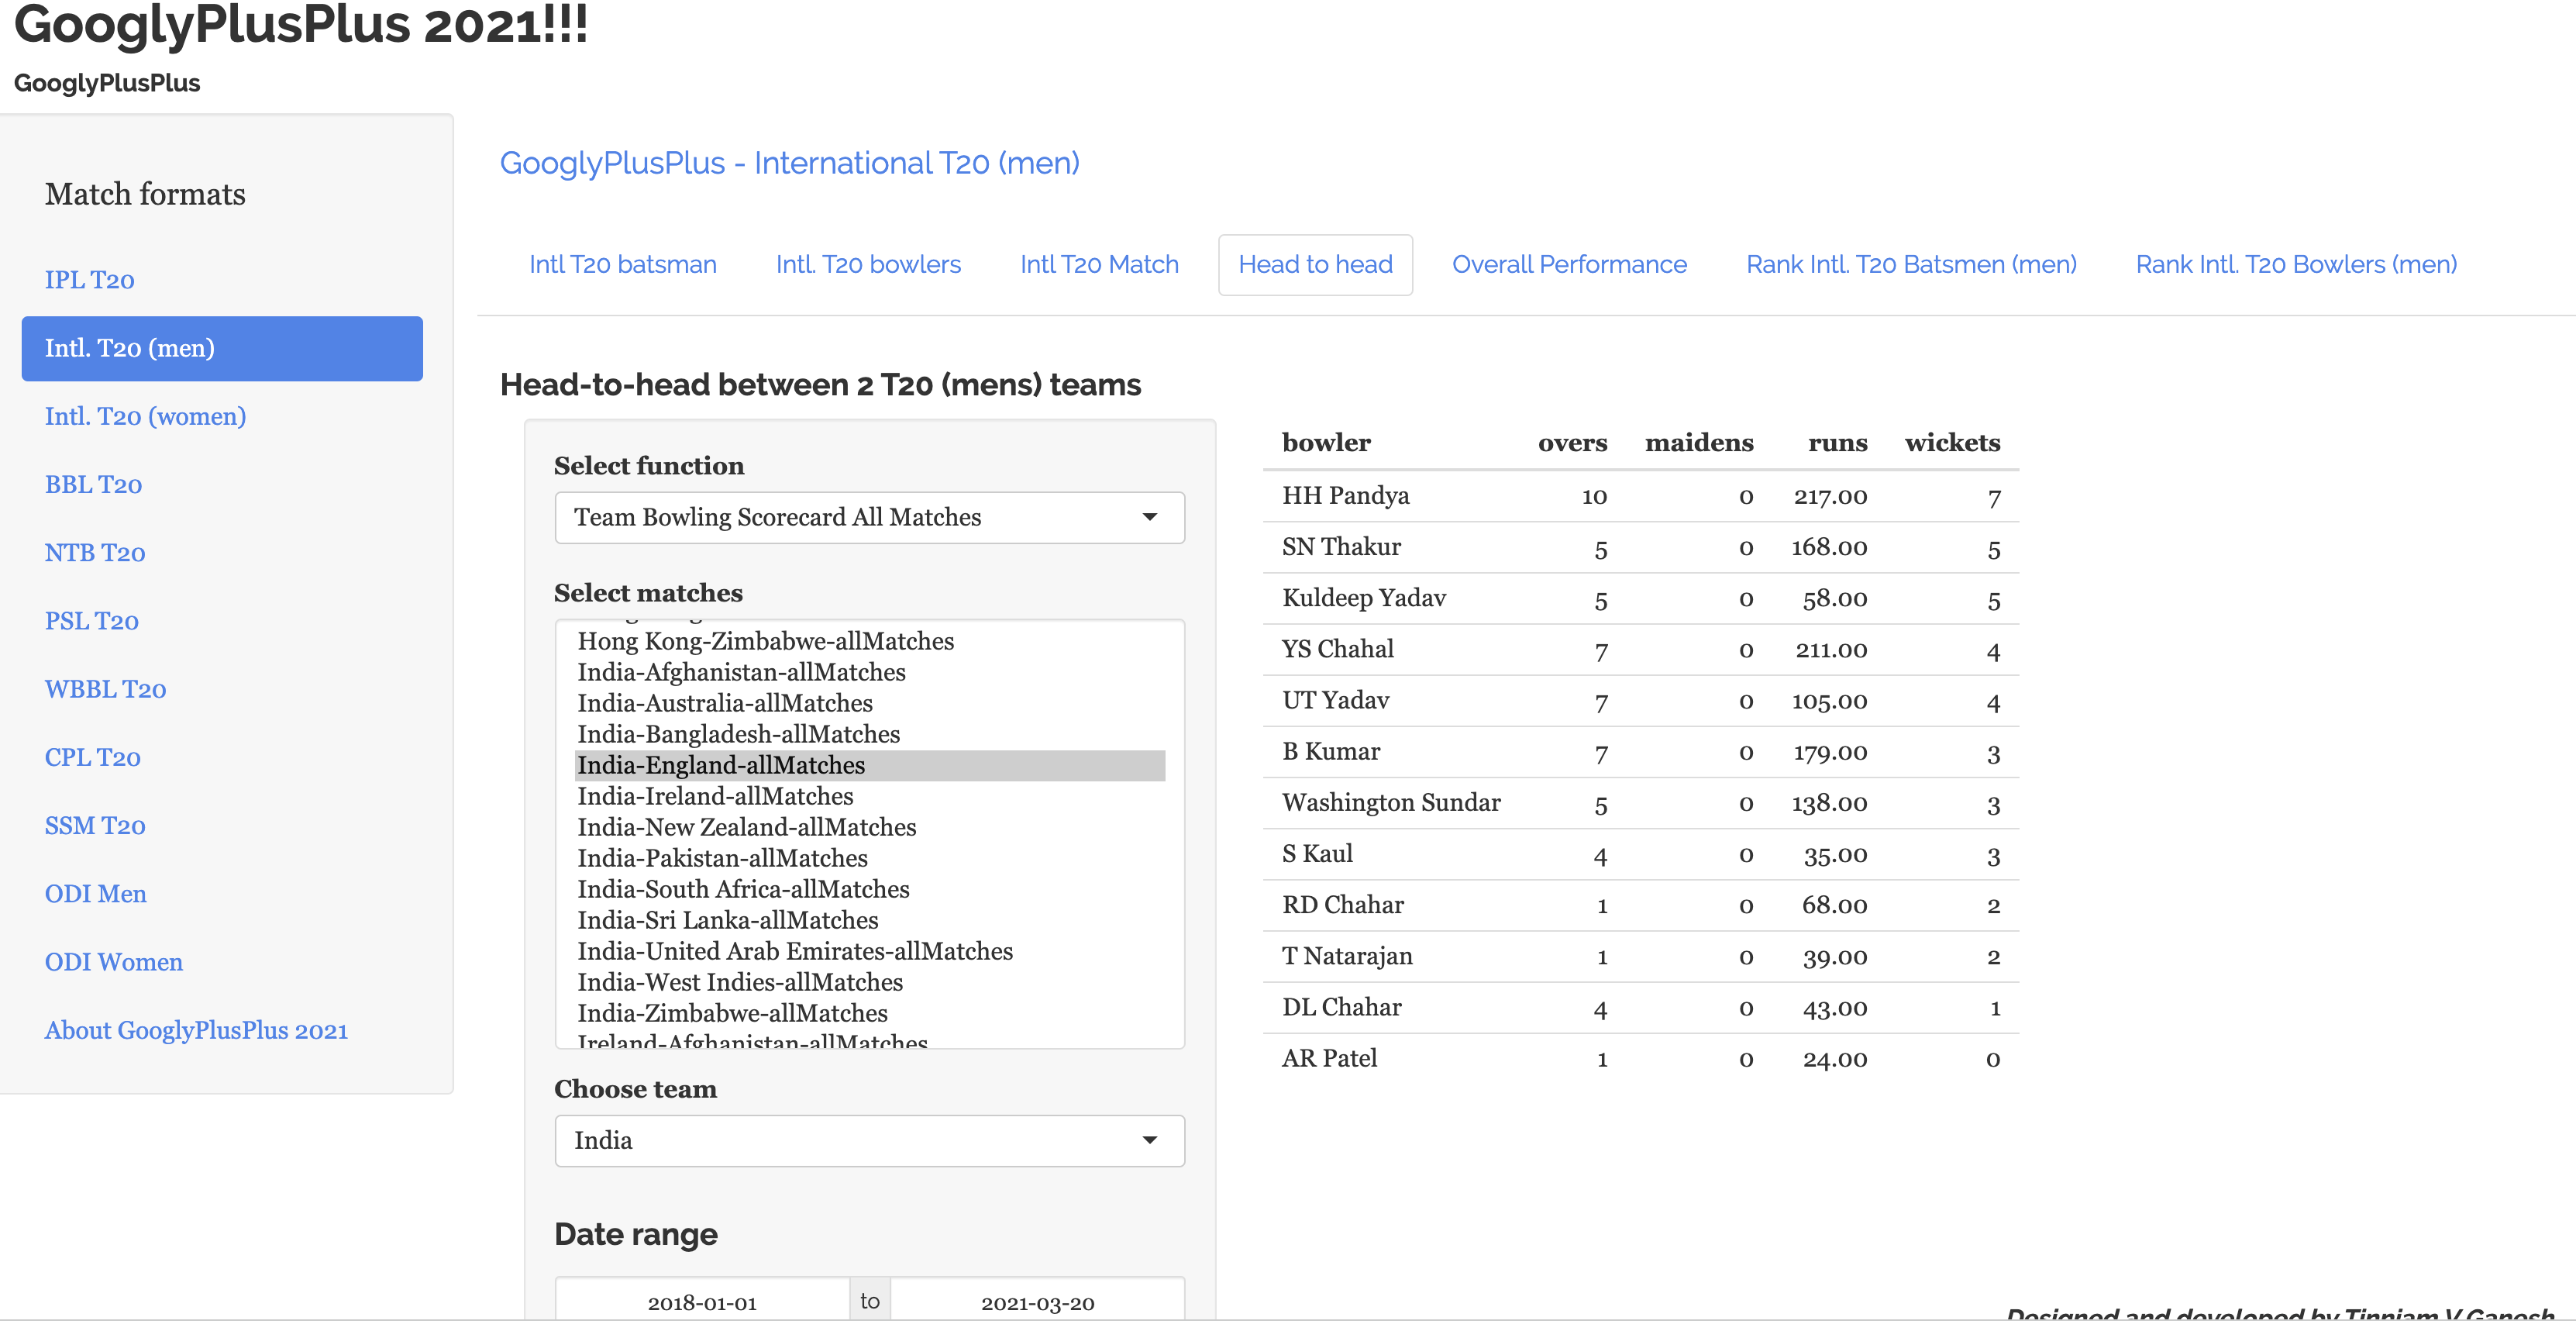The image size is (2576, 1324).
Task: Open the Intl. T20 bowlers tab
Action: pyautogui.click(x=867, y=264)
